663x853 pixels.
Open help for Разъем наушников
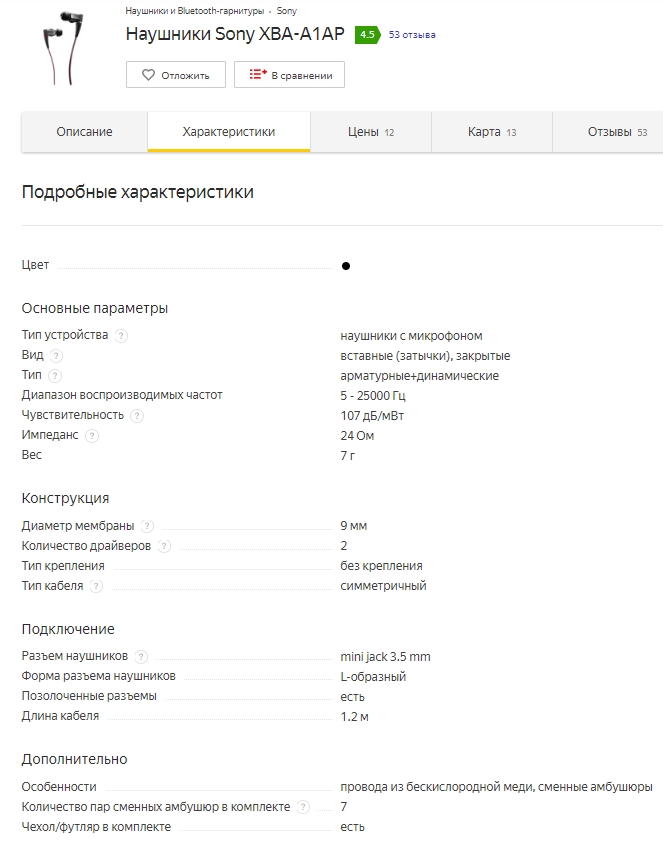point(141,657)
